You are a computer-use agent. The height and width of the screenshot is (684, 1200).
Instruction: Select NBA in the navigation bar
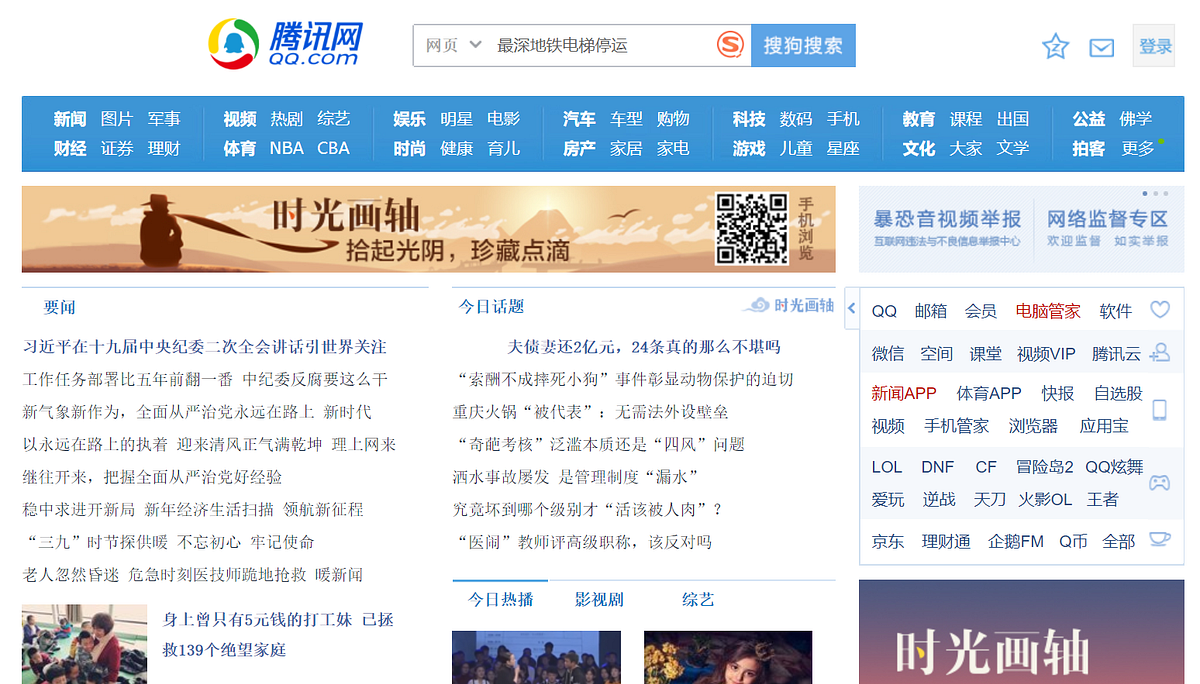point(287,148)
